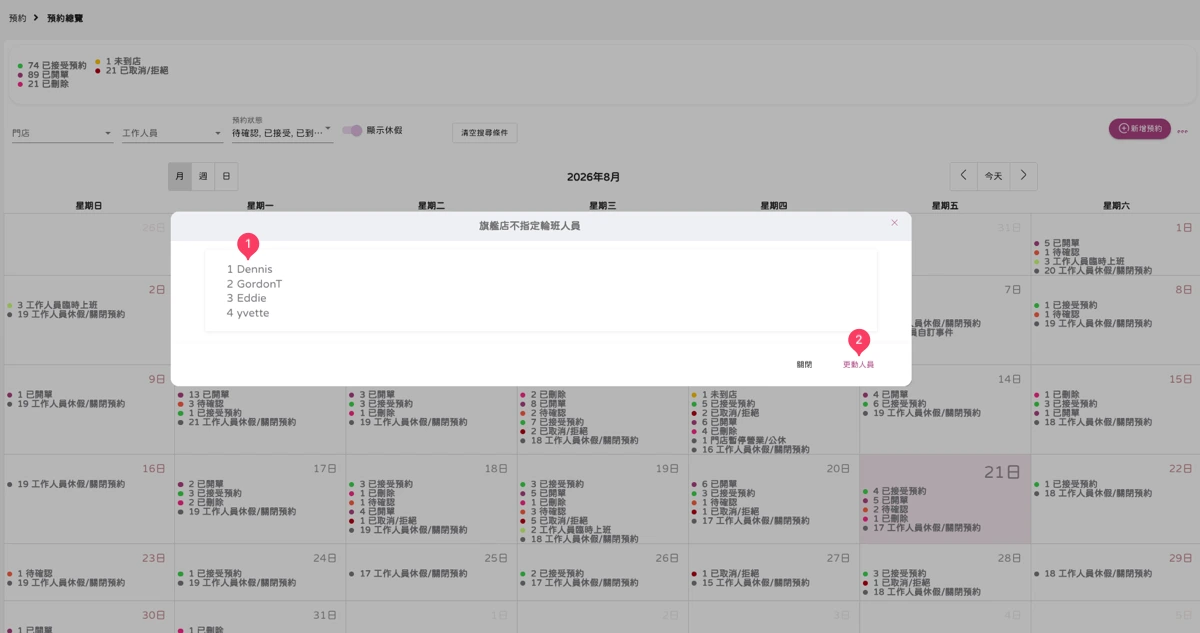Select staff row '4 yvette'

[x=248, y=313]
